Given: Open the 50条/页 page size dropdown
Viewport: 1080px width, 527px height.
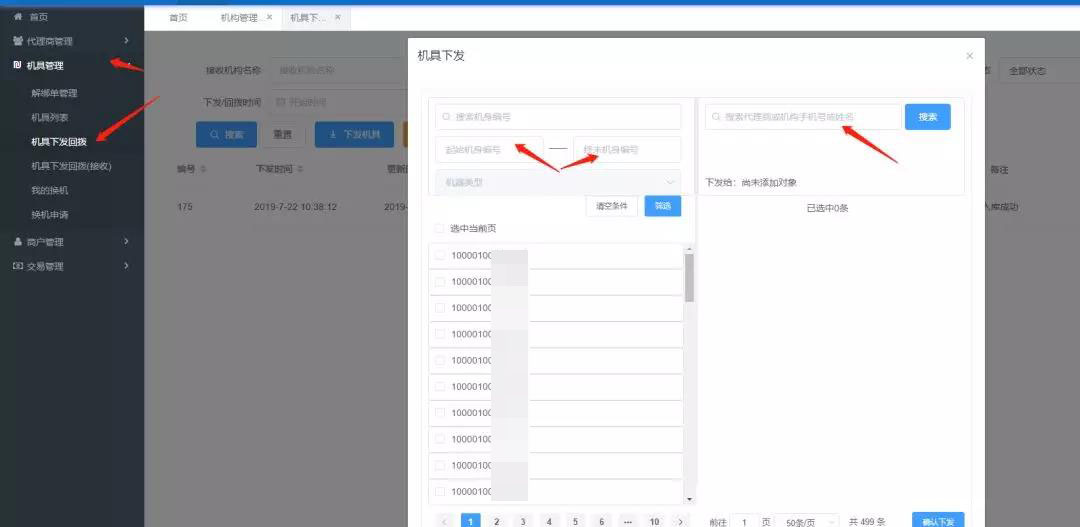Looking at the screenshot, I should pos(807,522).
